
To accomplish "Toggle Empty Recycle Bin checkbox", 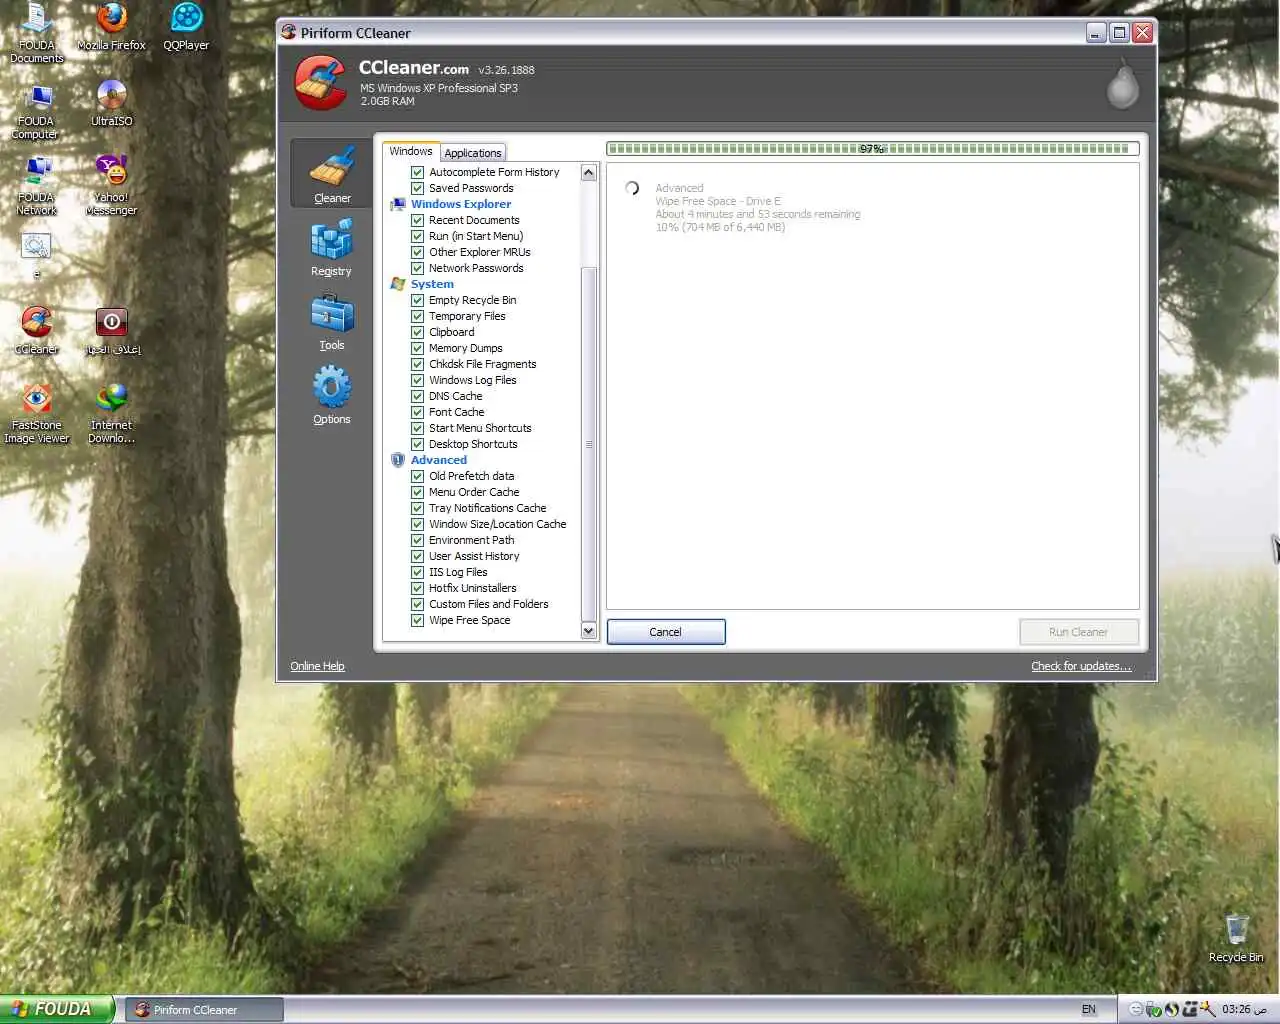I will [x=418, y=300].
